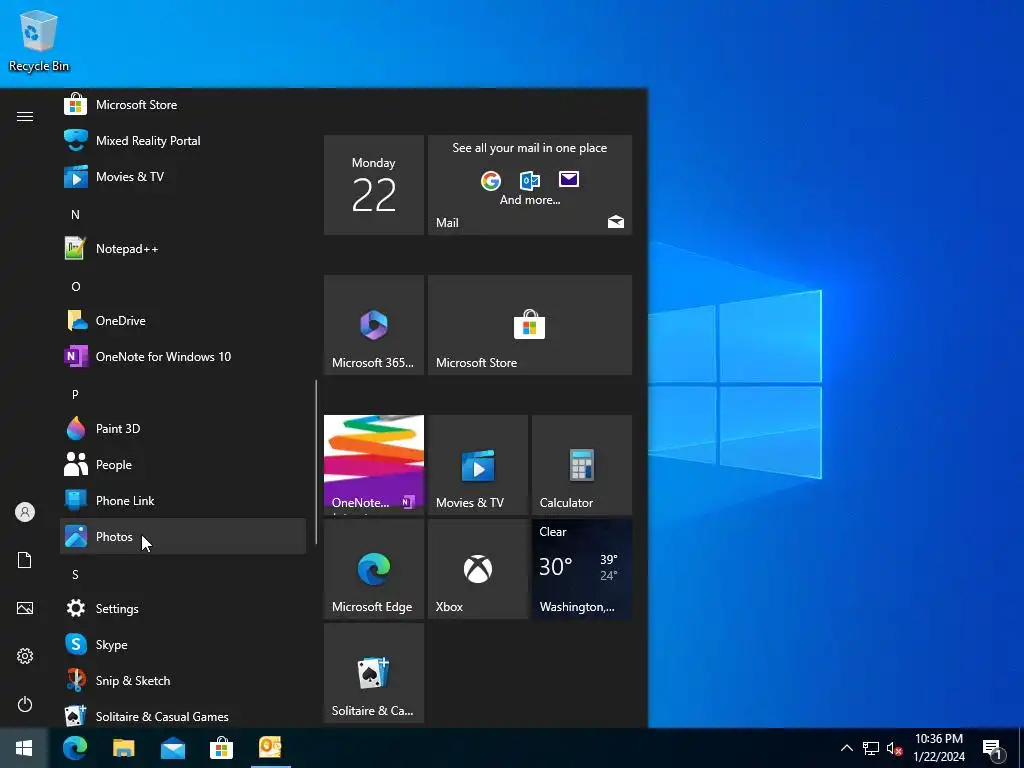This screenshot has width=1024, height=768.
Task: Open the user account icon in Start sidebar
Action: click(25, 512)
